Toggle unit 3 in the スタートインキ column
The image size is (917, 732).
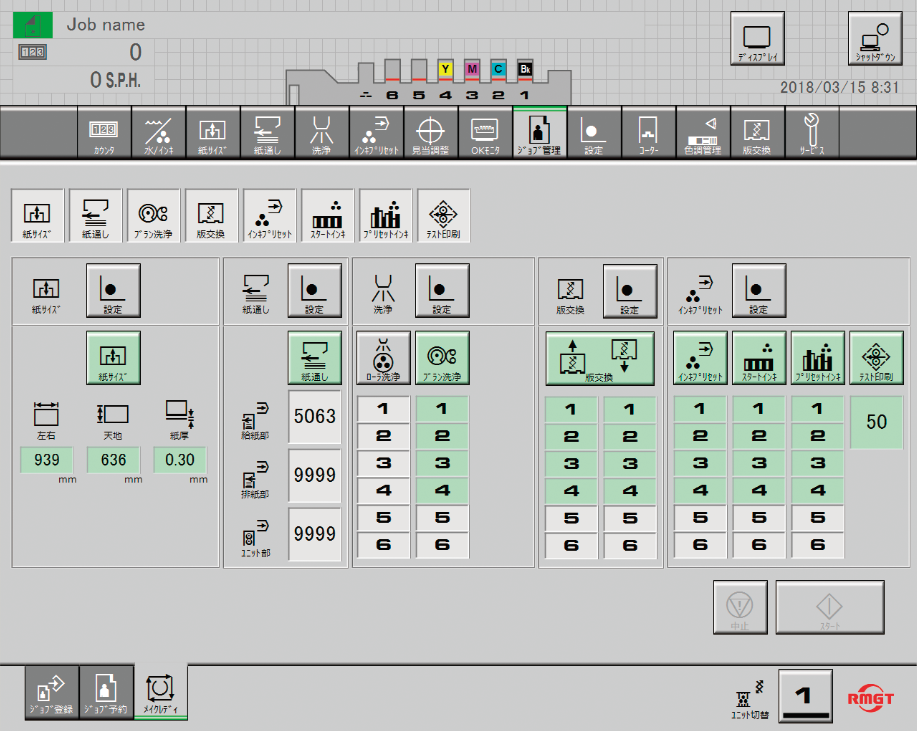click(759, 464)
